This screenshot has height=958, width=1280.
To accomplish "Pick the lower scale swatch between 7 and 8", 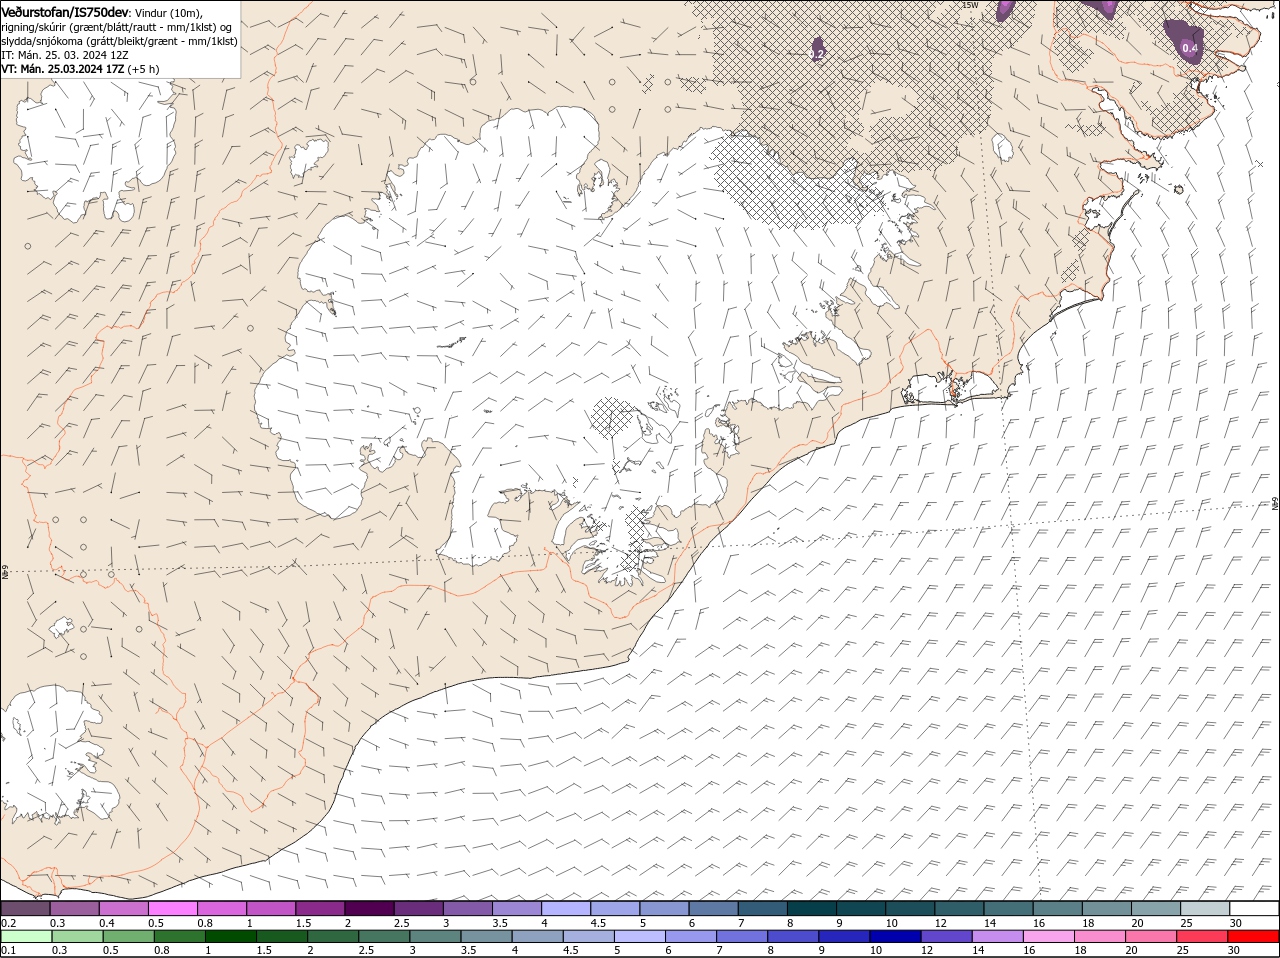I will [x=741, y=936].
